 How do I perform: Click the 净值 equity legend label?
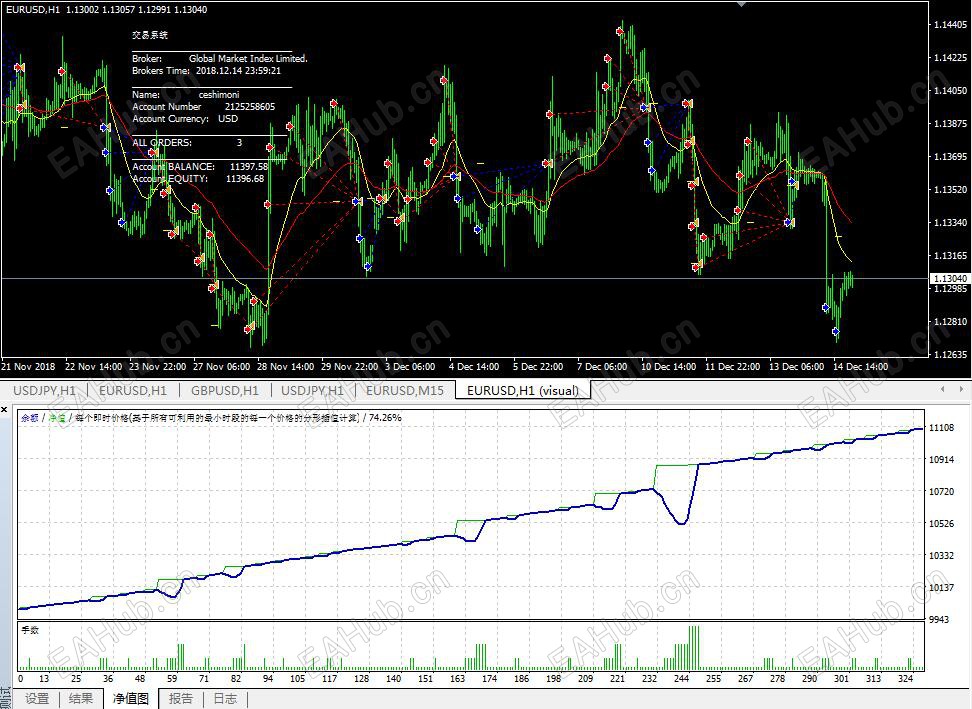pos(57,418)
